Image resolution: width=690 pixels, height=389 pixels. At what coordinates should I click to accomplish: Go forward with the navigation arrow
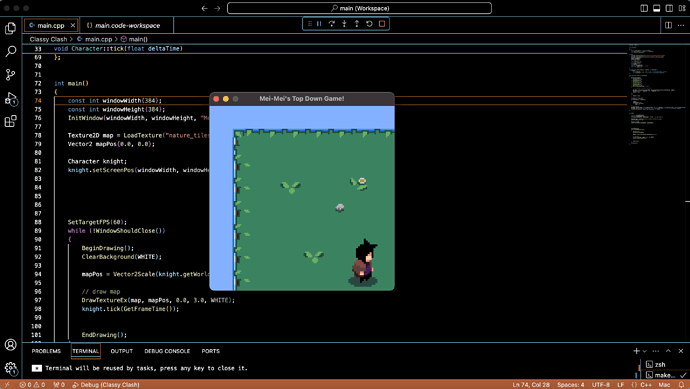point(217,8)
